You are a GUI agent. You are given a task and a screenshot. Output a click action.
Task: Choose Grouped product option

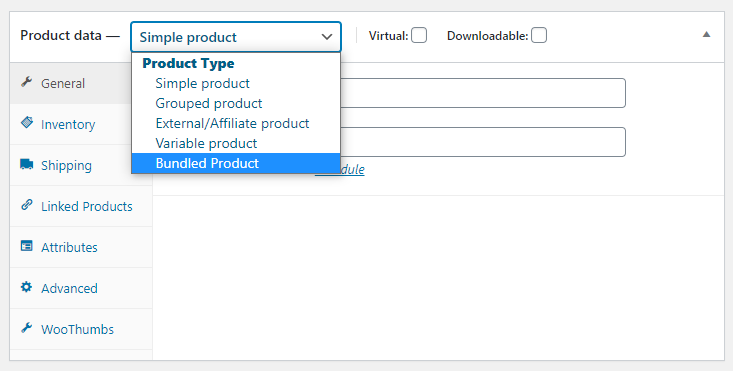click(236, 103)
